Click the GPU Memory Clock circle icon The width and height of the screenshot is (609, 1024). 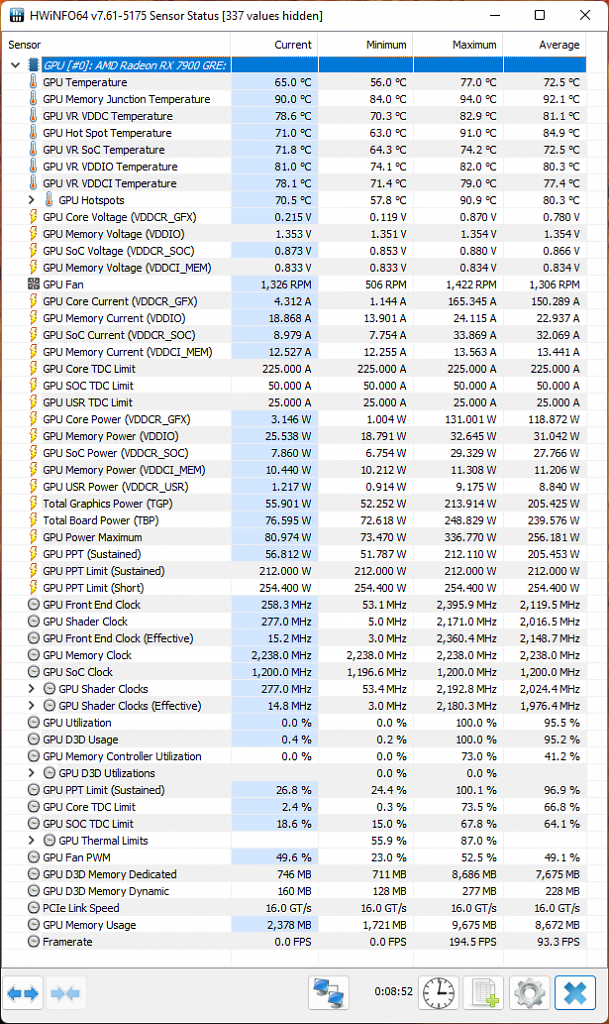tap(34, 655)
